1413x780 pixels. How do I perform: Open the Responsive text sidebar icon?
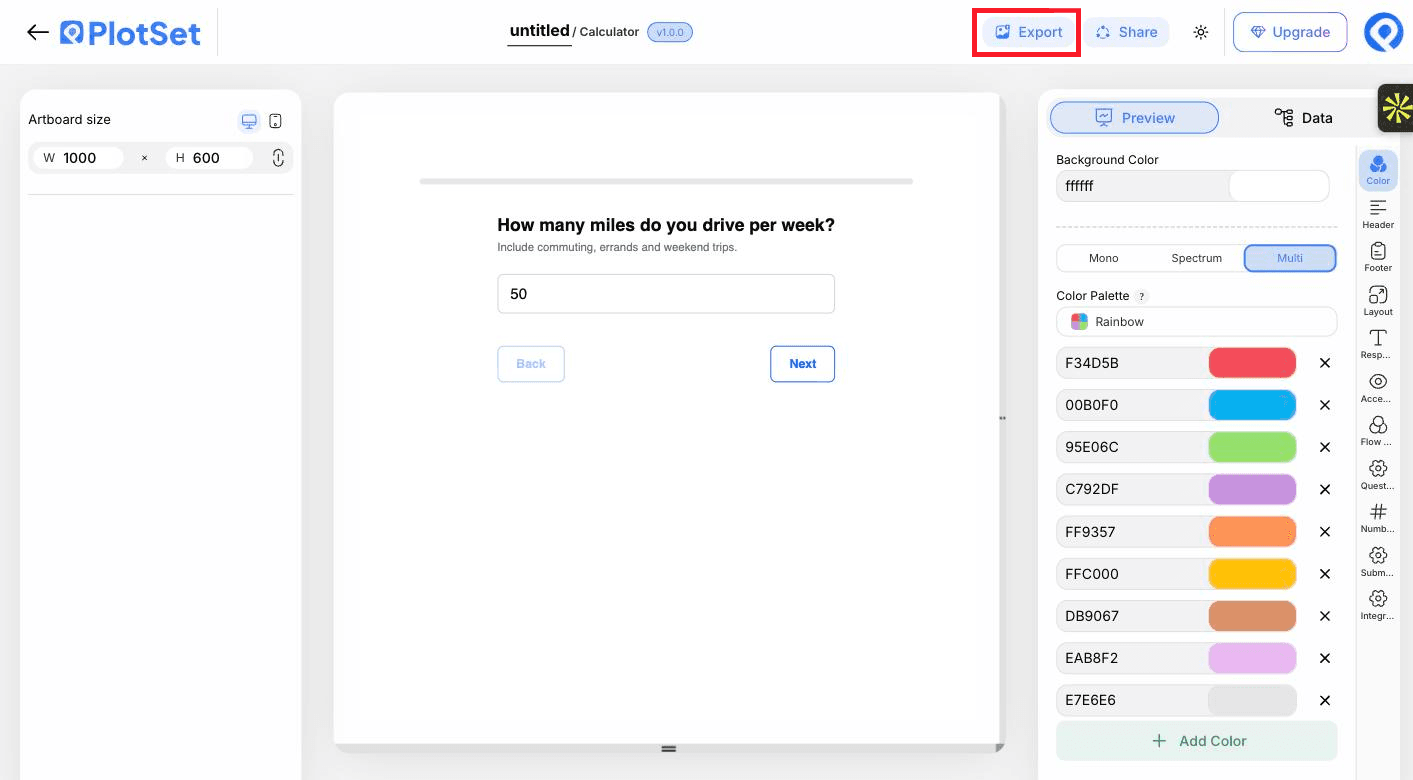pos(1378,344)
